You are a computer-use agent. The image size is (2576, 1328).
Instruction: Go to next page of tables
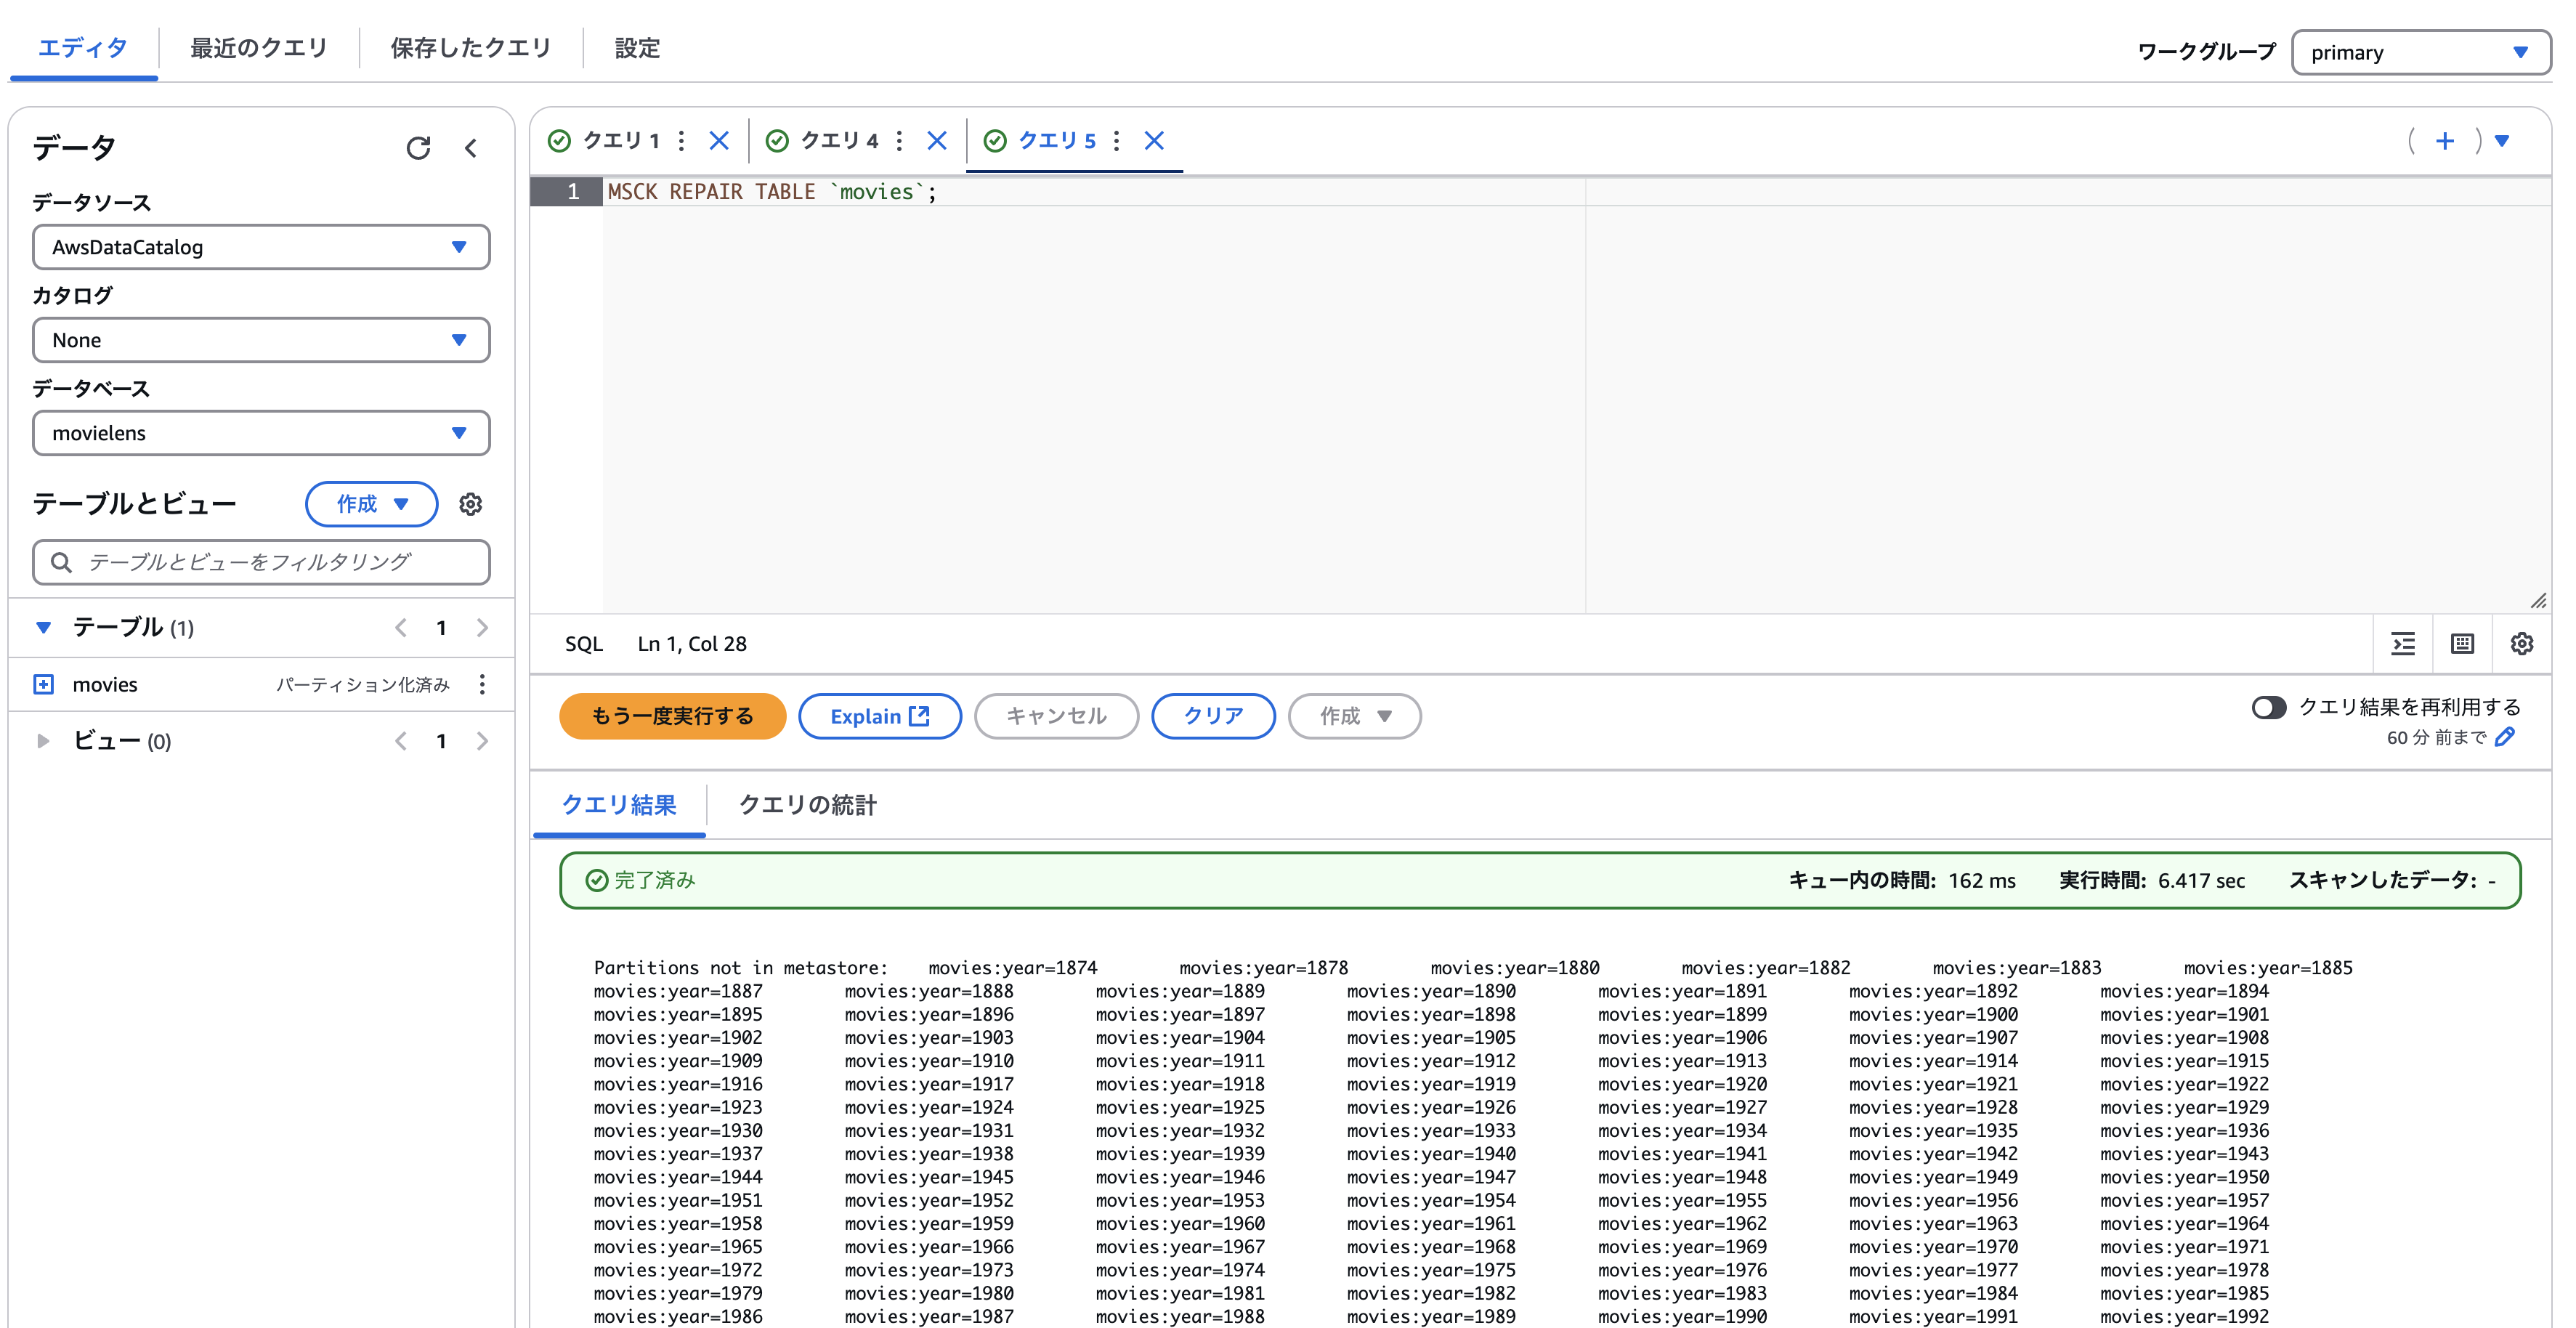point(482,627)
